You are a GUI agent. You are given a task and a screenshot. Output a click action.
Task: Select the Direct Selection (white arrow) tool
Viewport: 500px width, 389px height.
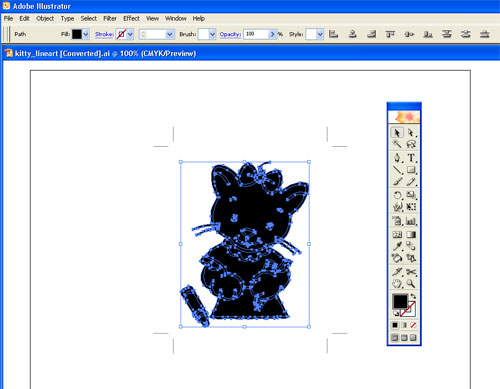[x=411, y=133]
